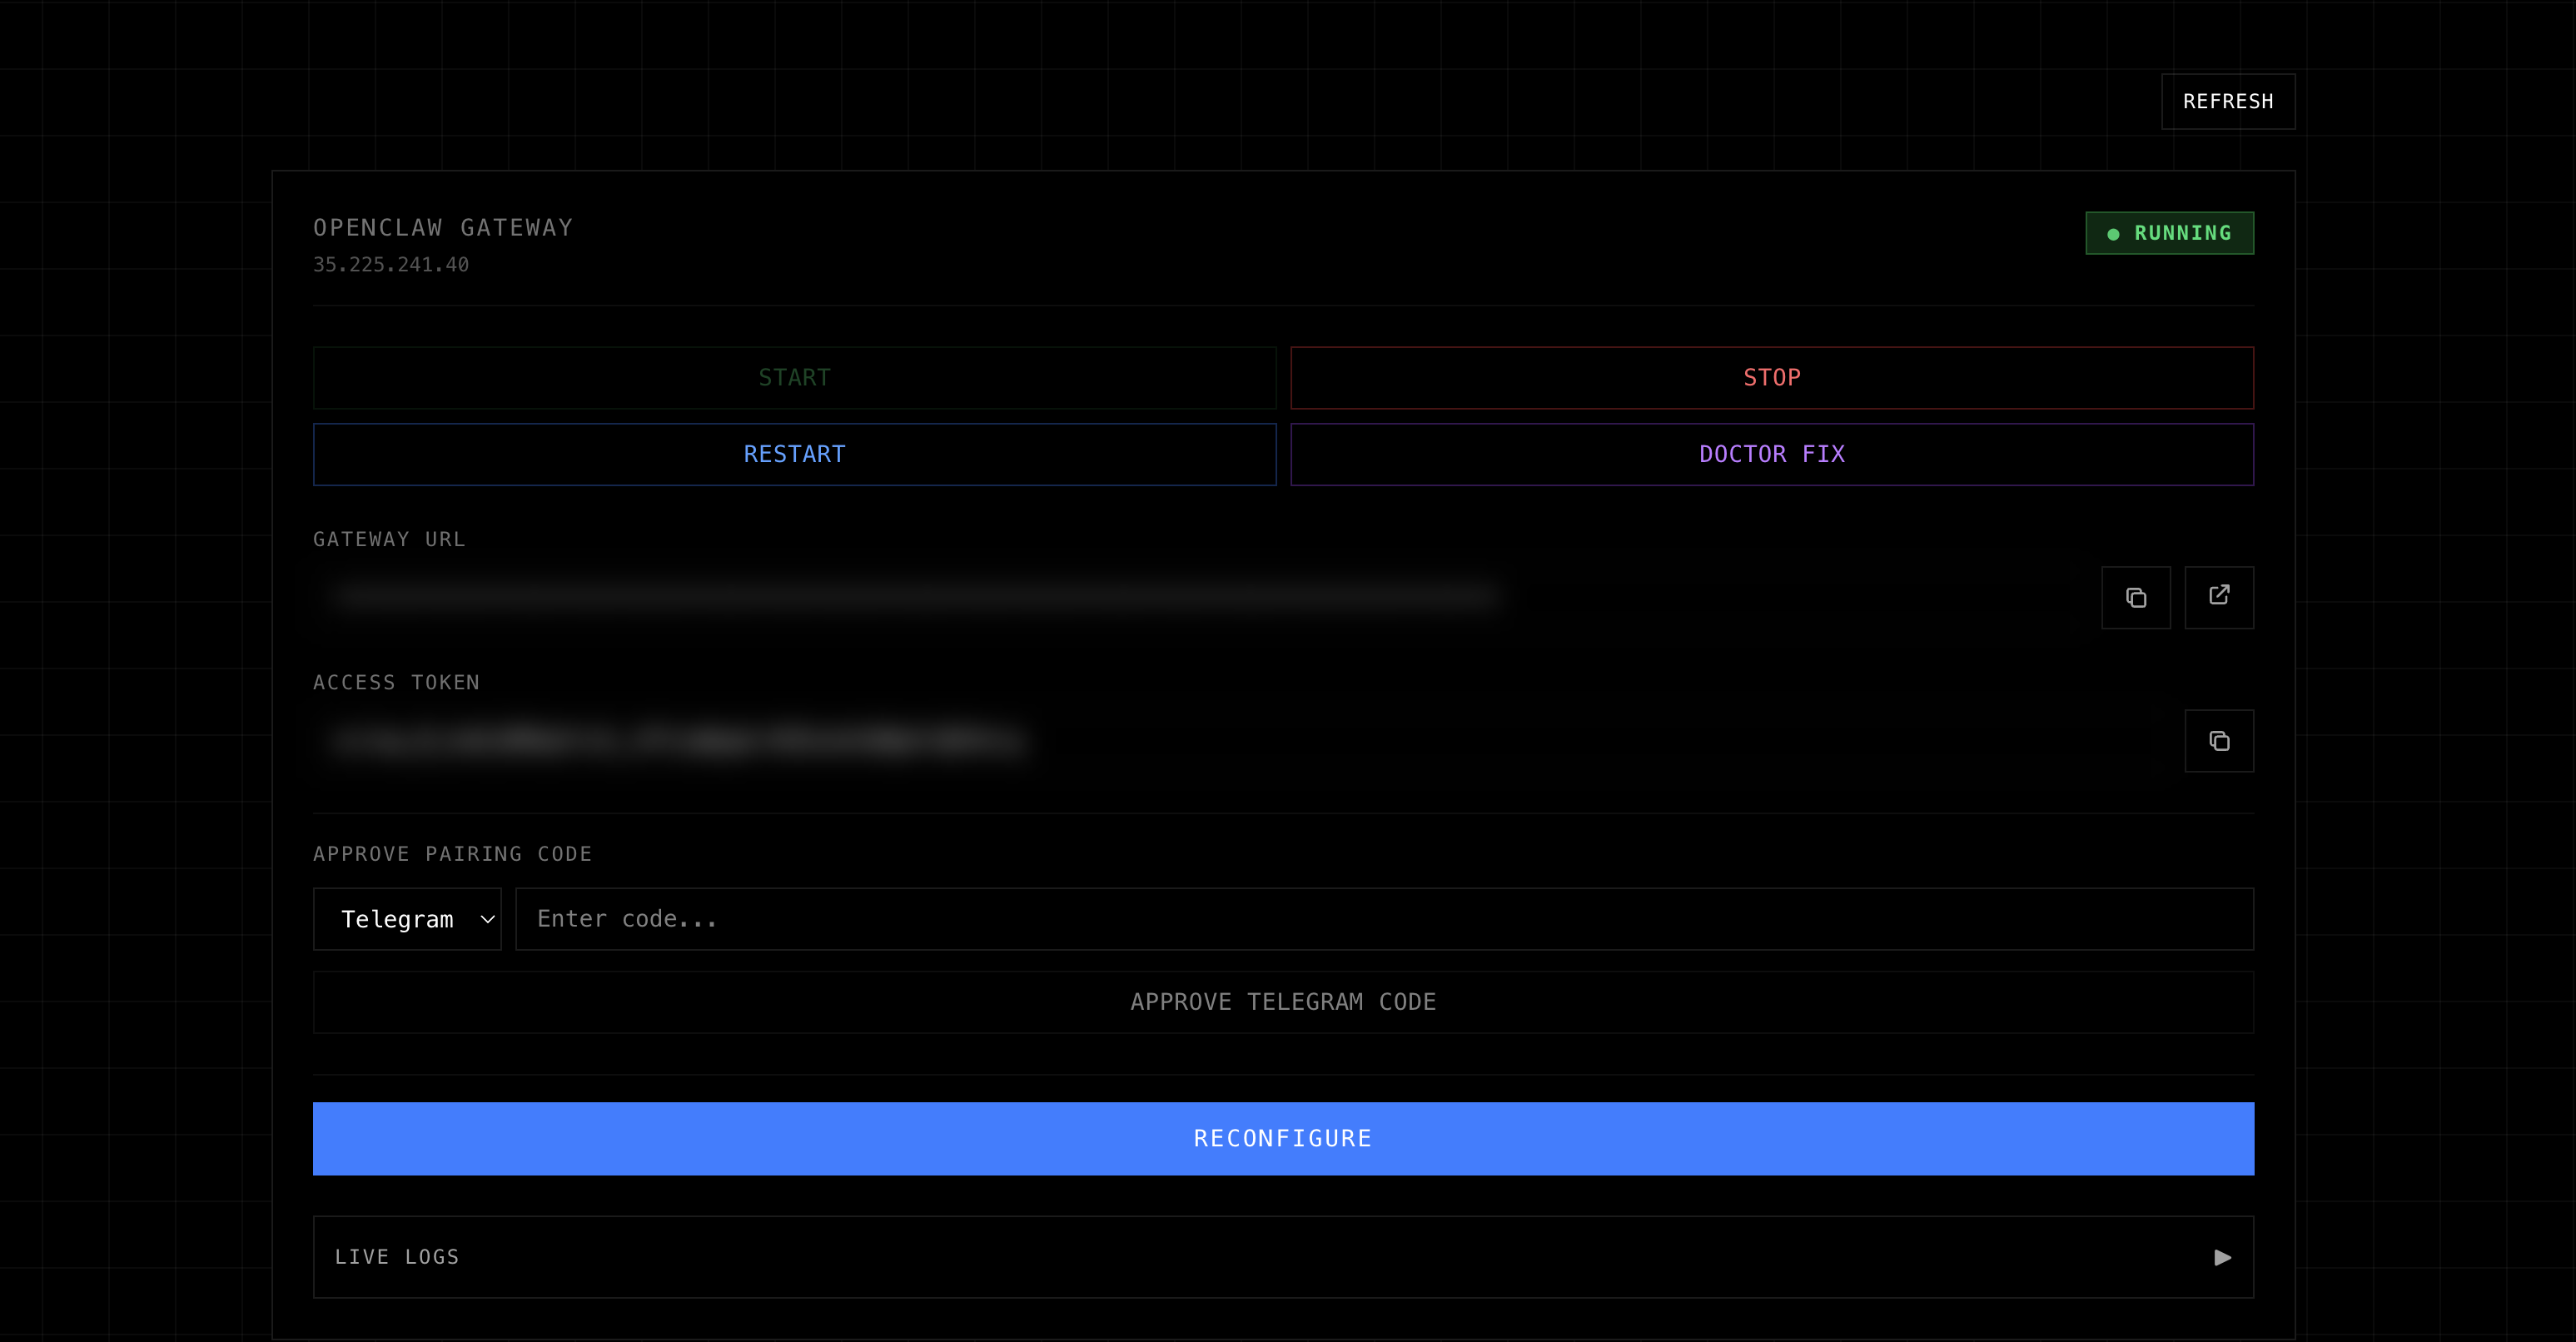Run Doctor Fix

(1771, 454)
